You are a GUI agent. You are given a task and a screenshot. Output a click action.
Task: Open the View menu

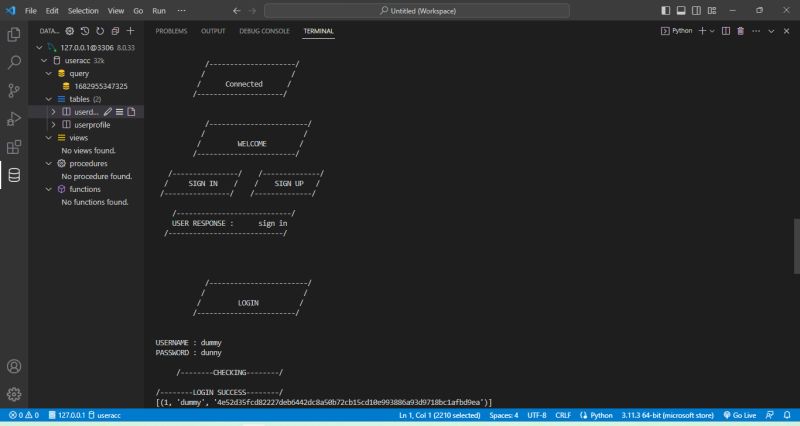116,11
